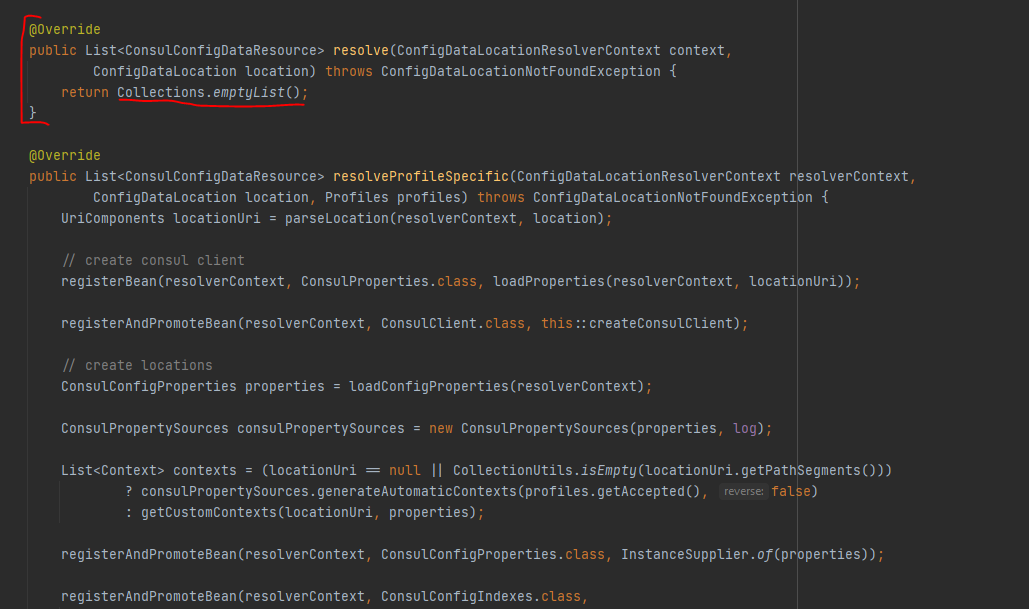
Task: Click the CollectionUtils class reference
Action: click(513, 471)
